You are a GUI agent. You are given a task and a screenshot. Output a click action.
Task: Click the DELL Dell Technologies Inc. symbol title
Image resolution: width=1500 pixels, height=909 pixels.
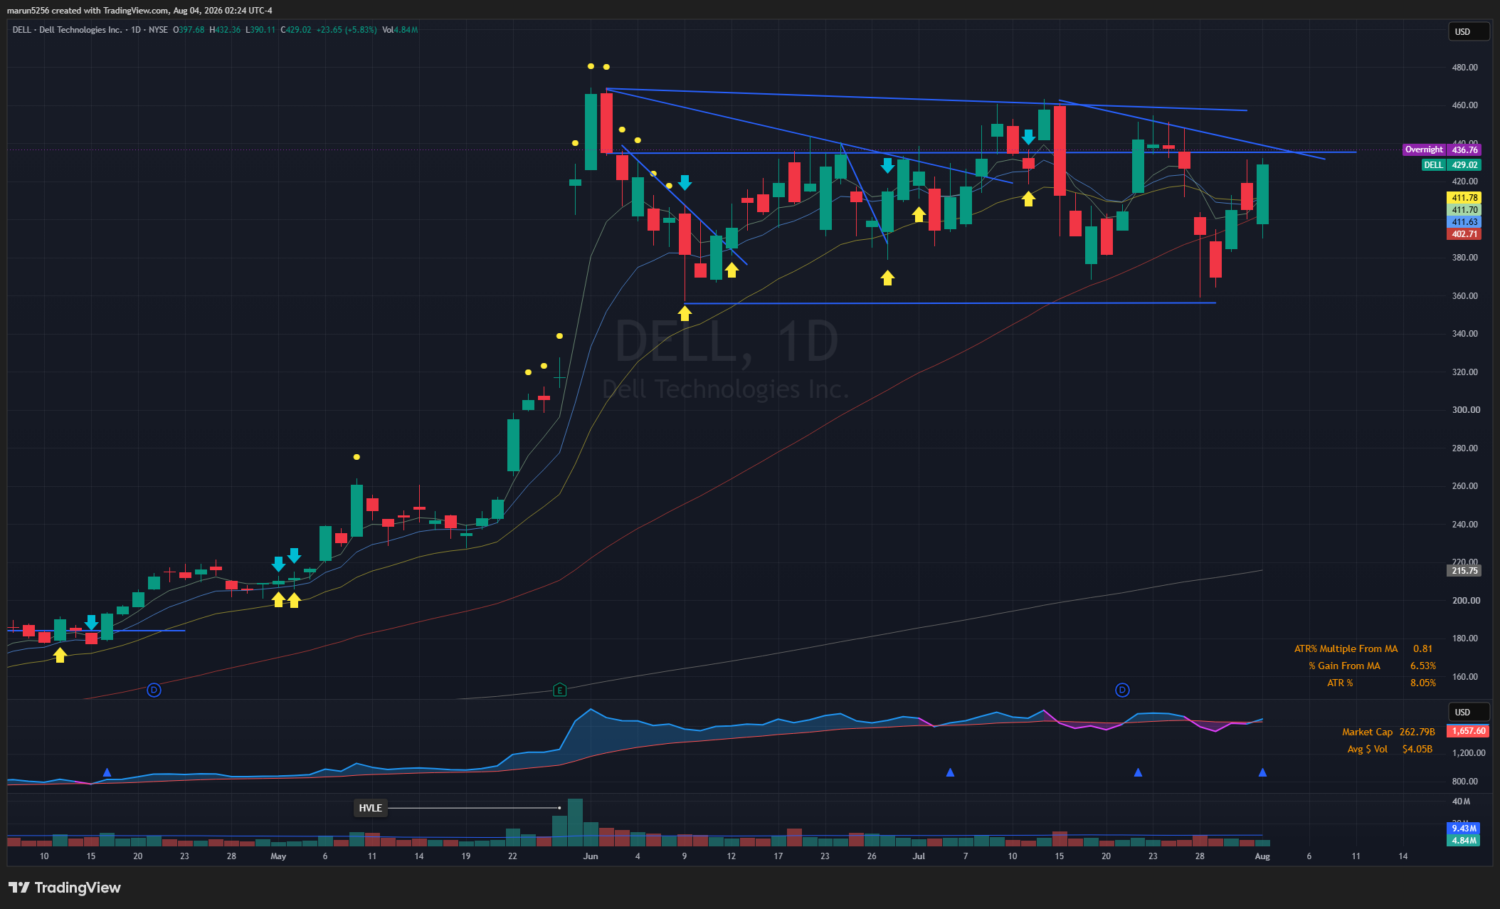click(67, 30)
